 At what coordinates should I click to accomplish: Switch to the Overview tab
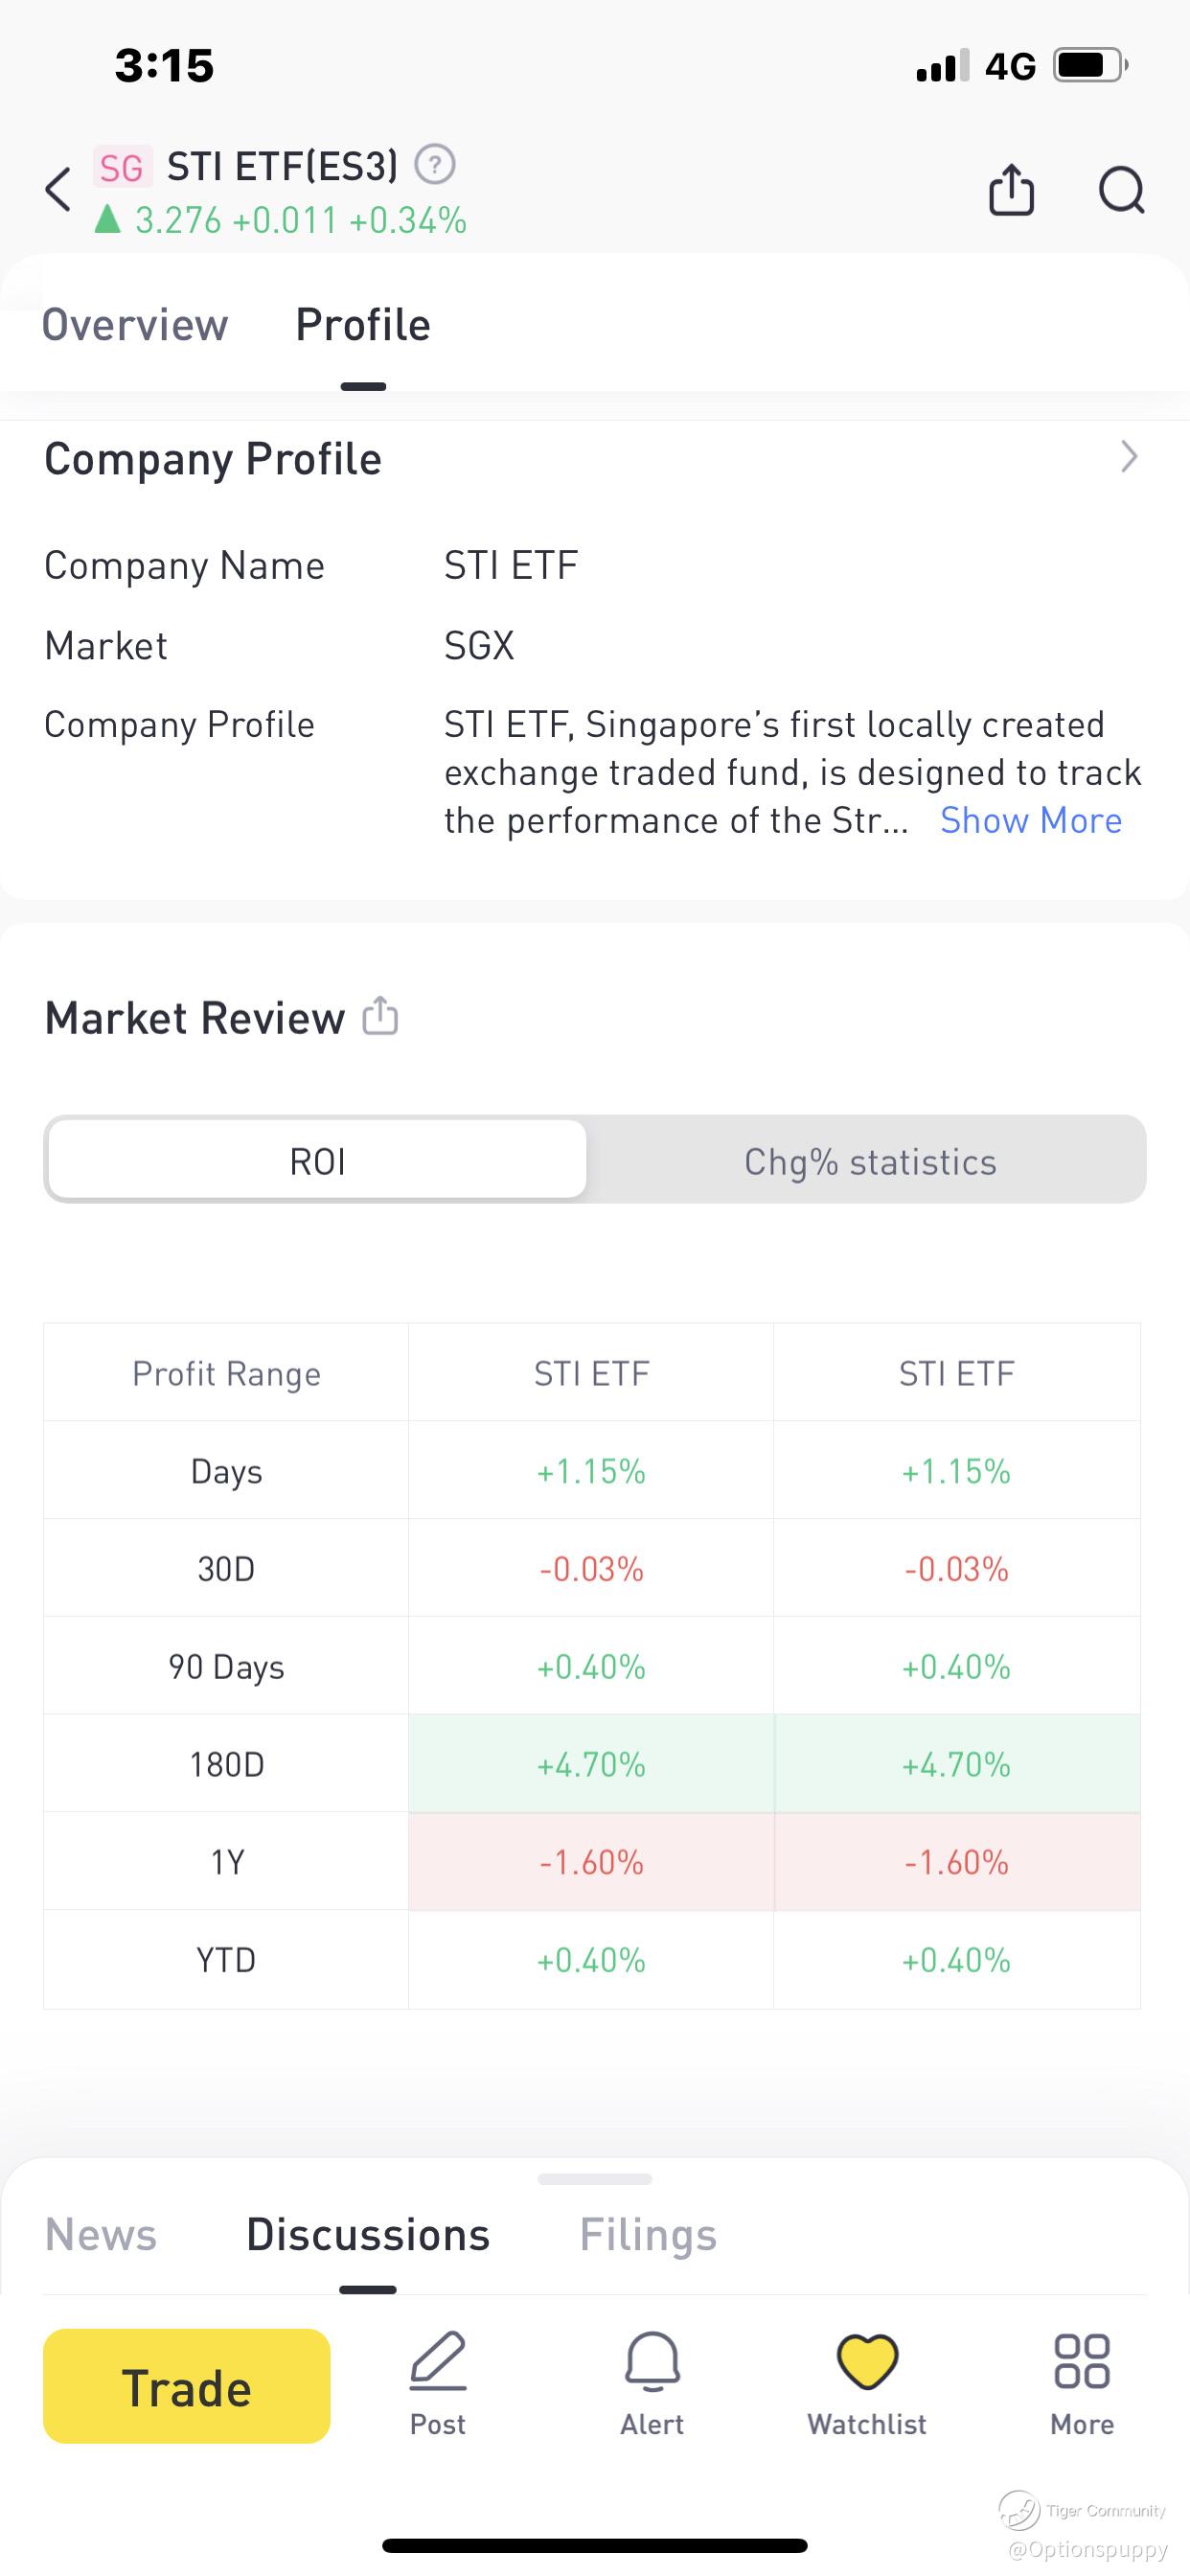coord(135,325)
